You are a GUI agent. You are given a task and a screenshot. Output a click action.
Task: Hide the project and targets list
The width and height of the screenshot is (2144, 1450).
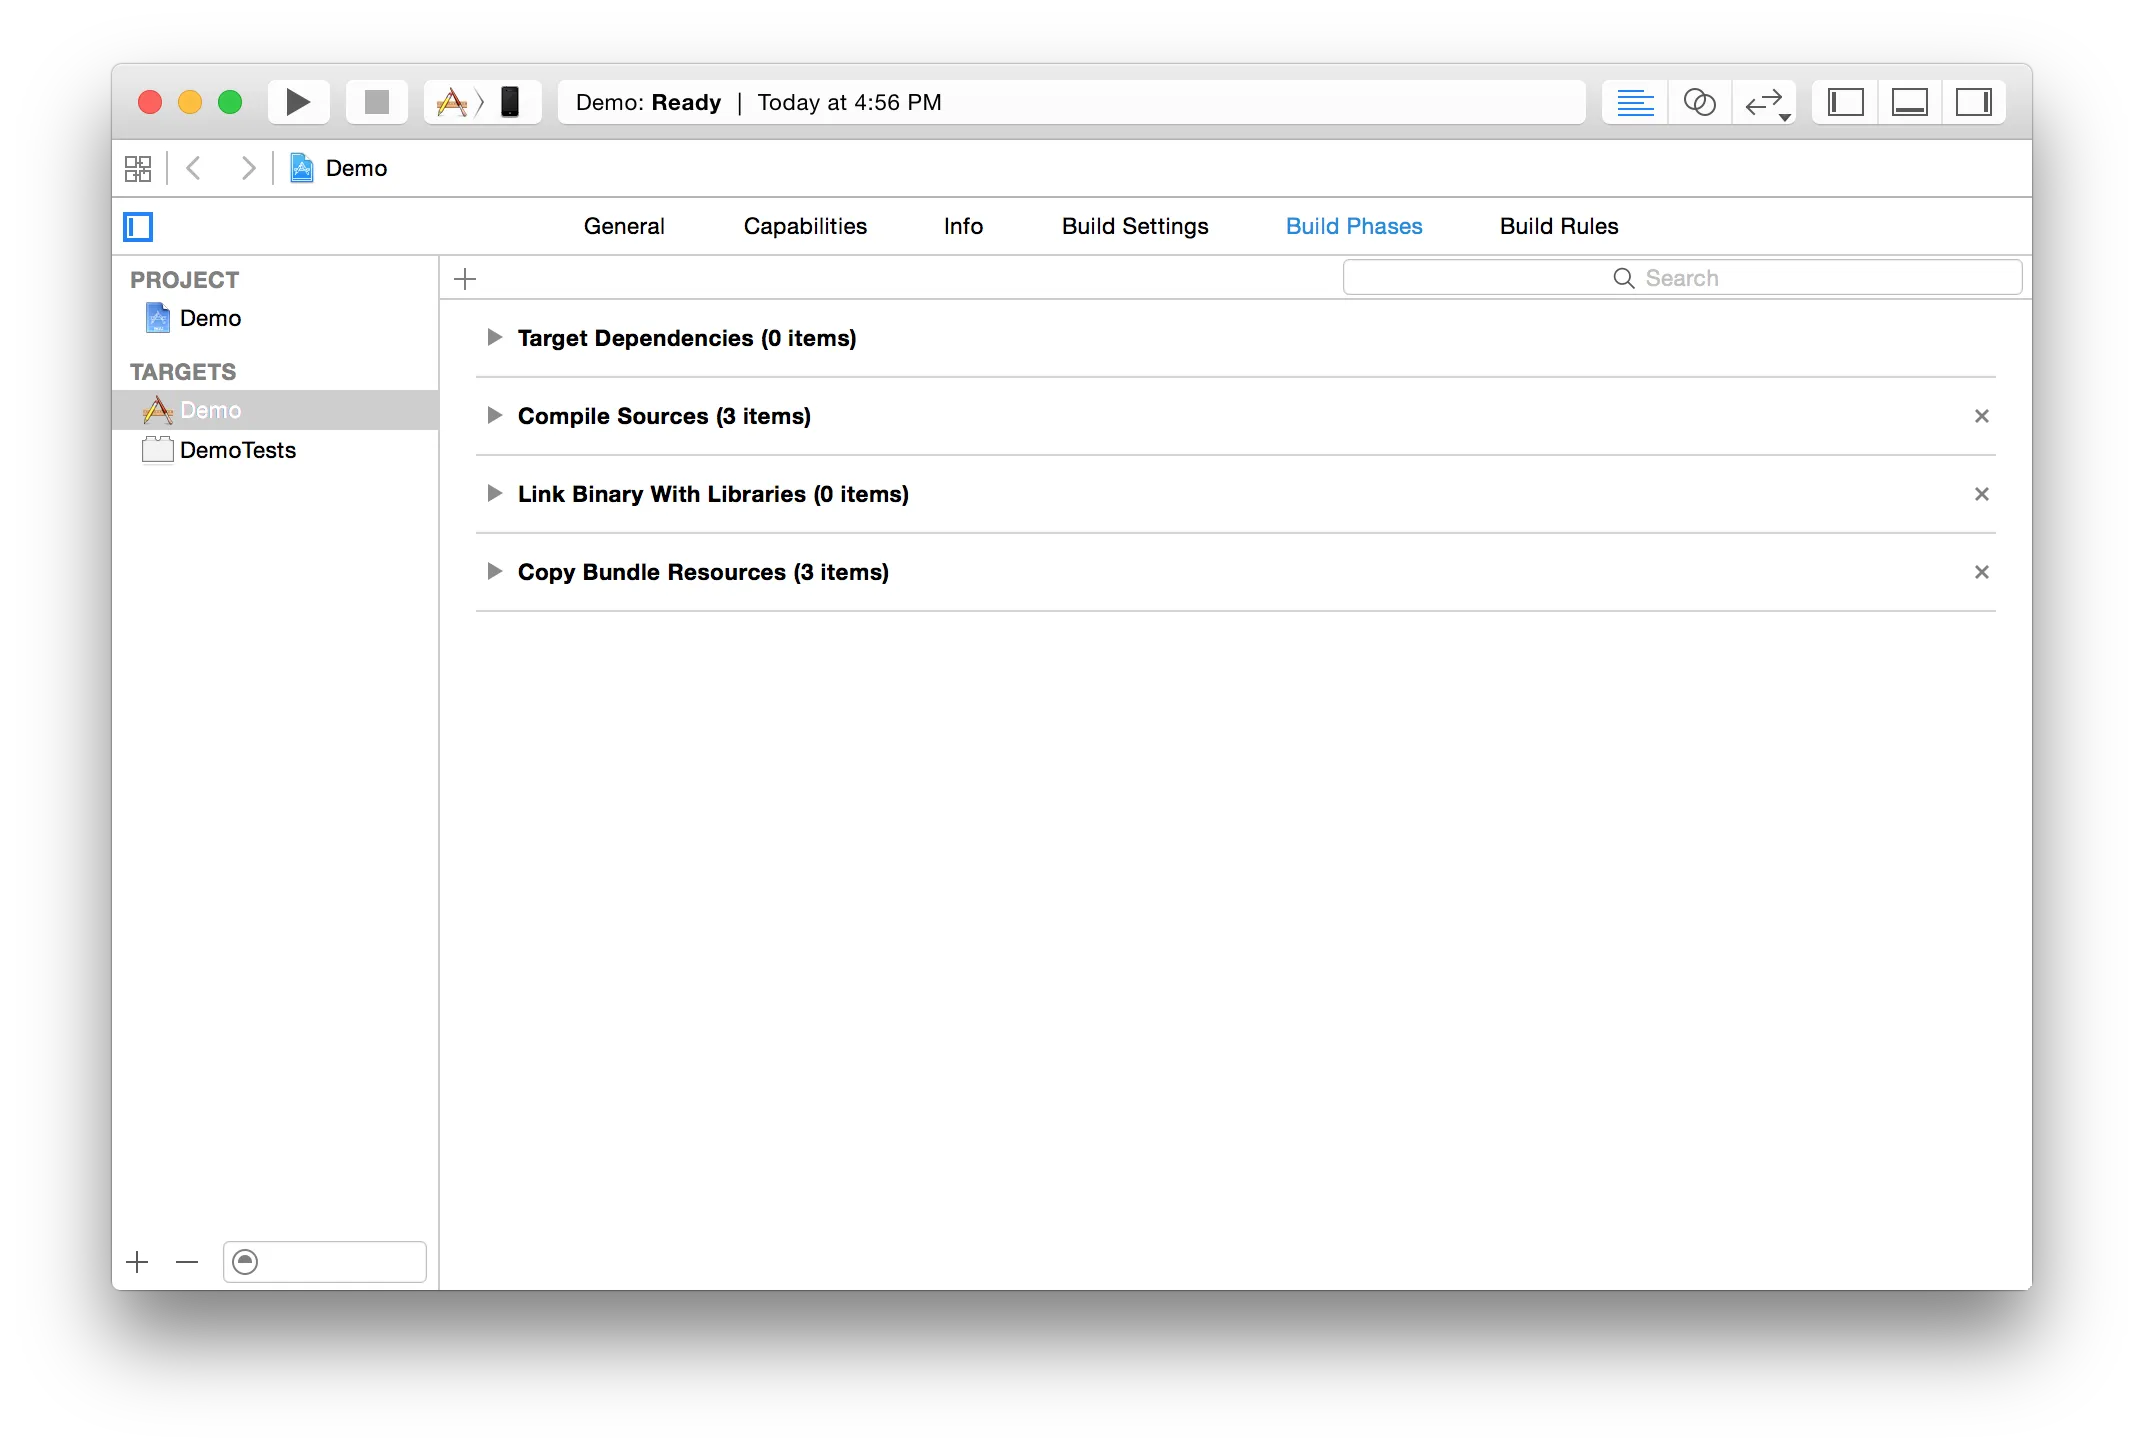coord(138,227)
